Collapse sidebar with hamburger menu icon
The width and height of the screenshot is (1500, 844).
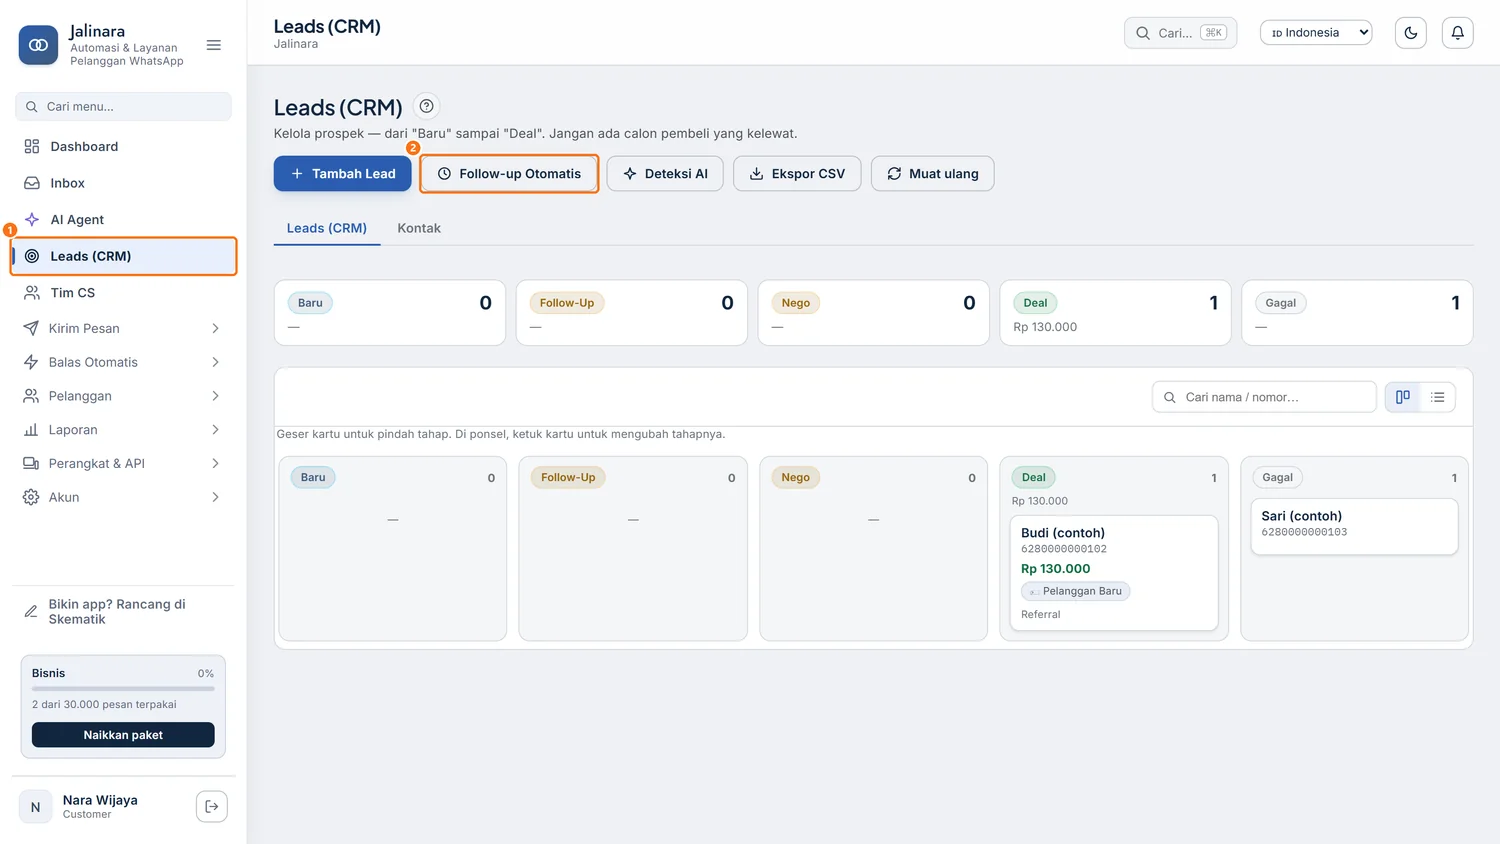coord(213,45)
